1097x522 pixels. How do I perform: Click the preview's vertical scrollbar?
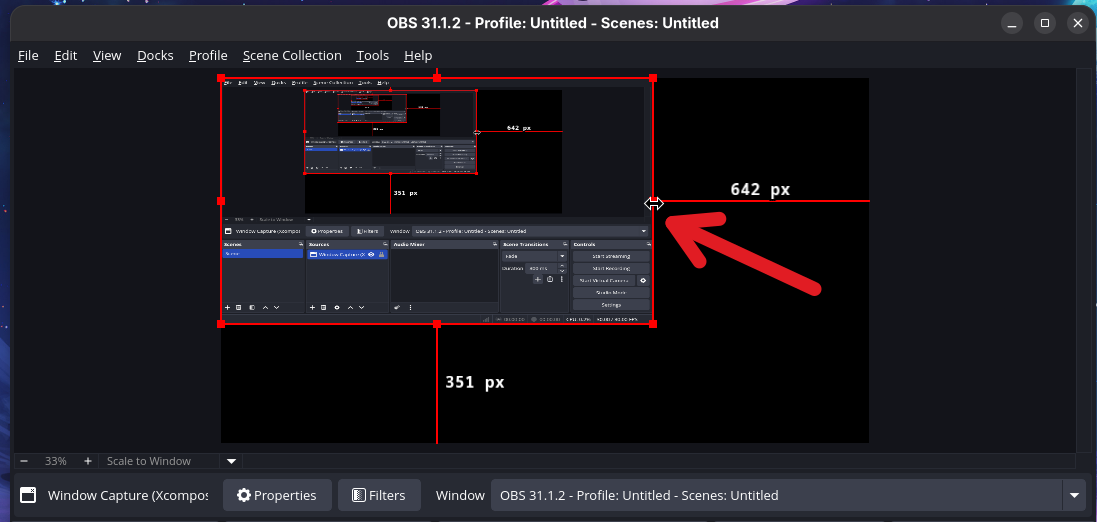(x=1084, y=260)
